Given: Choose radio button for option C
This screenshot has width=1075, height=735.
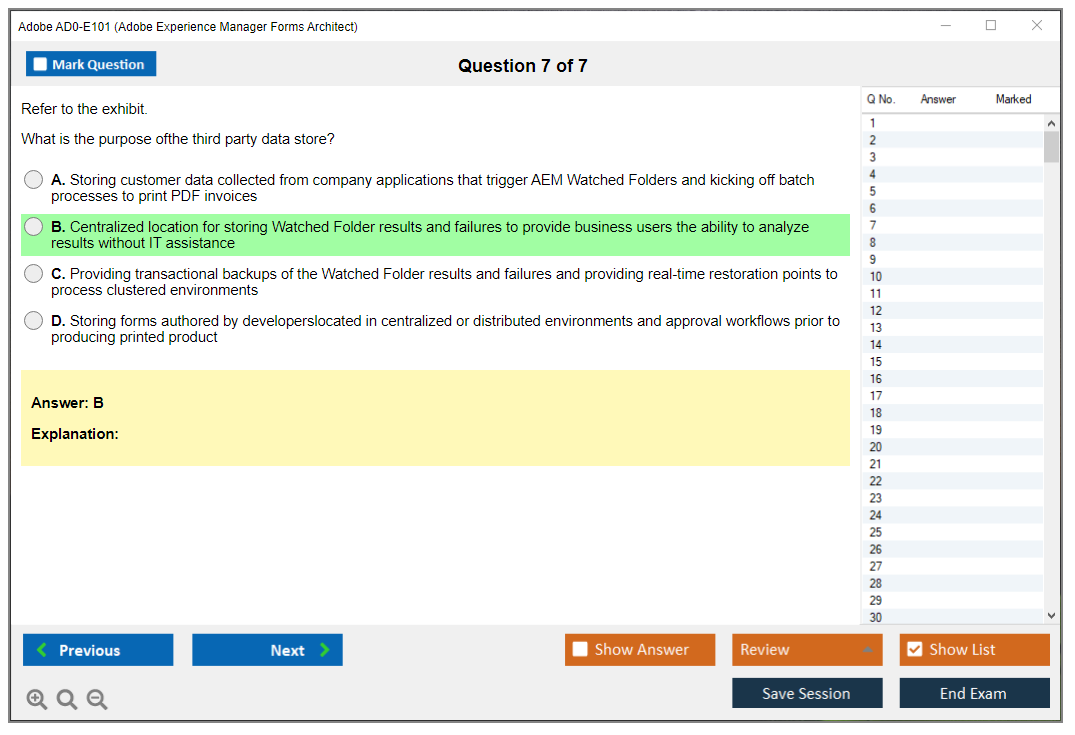Looking at the screenshot, I should (x=34, y=274).
